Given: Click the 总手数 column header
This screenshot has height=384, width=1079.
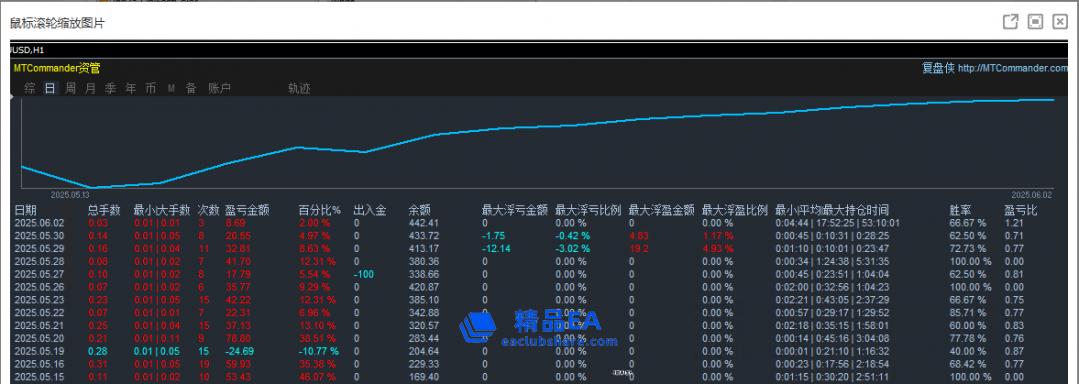Looking at the screenshot, I should tap(105, 211).
